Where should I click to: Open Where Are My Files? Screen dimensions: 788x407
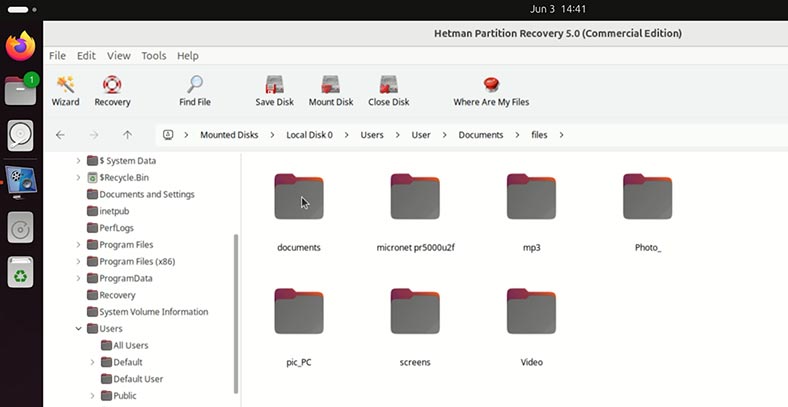click(491, 91)
